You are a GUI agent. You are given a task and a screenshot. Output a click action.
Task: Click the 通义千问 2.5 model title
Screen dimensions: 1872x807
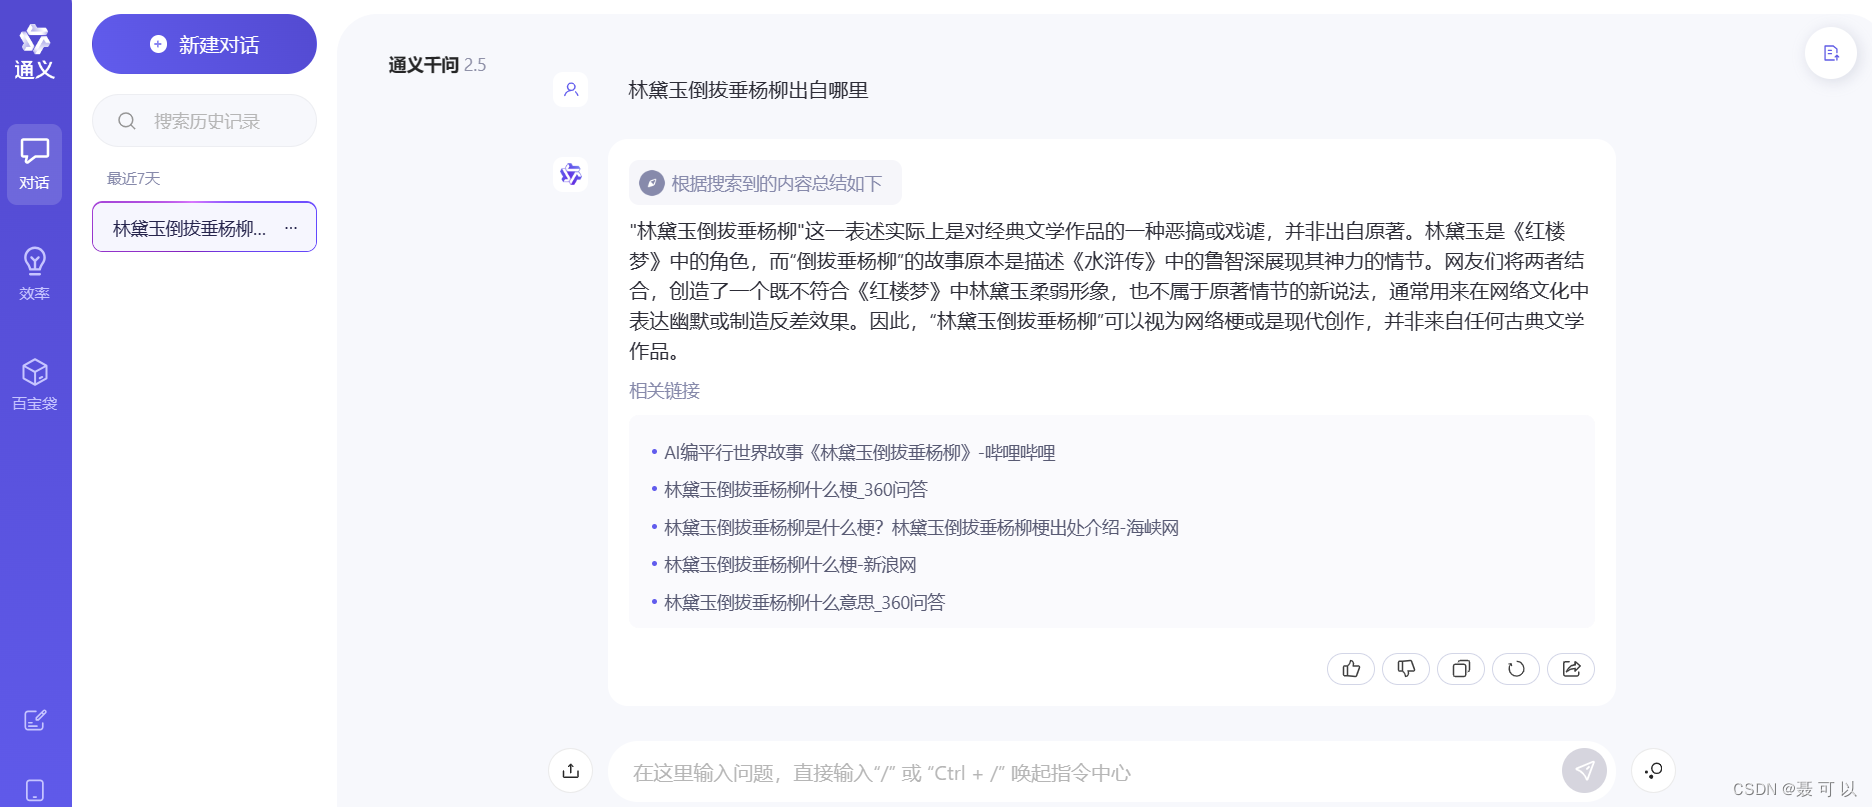pos(437,65)
